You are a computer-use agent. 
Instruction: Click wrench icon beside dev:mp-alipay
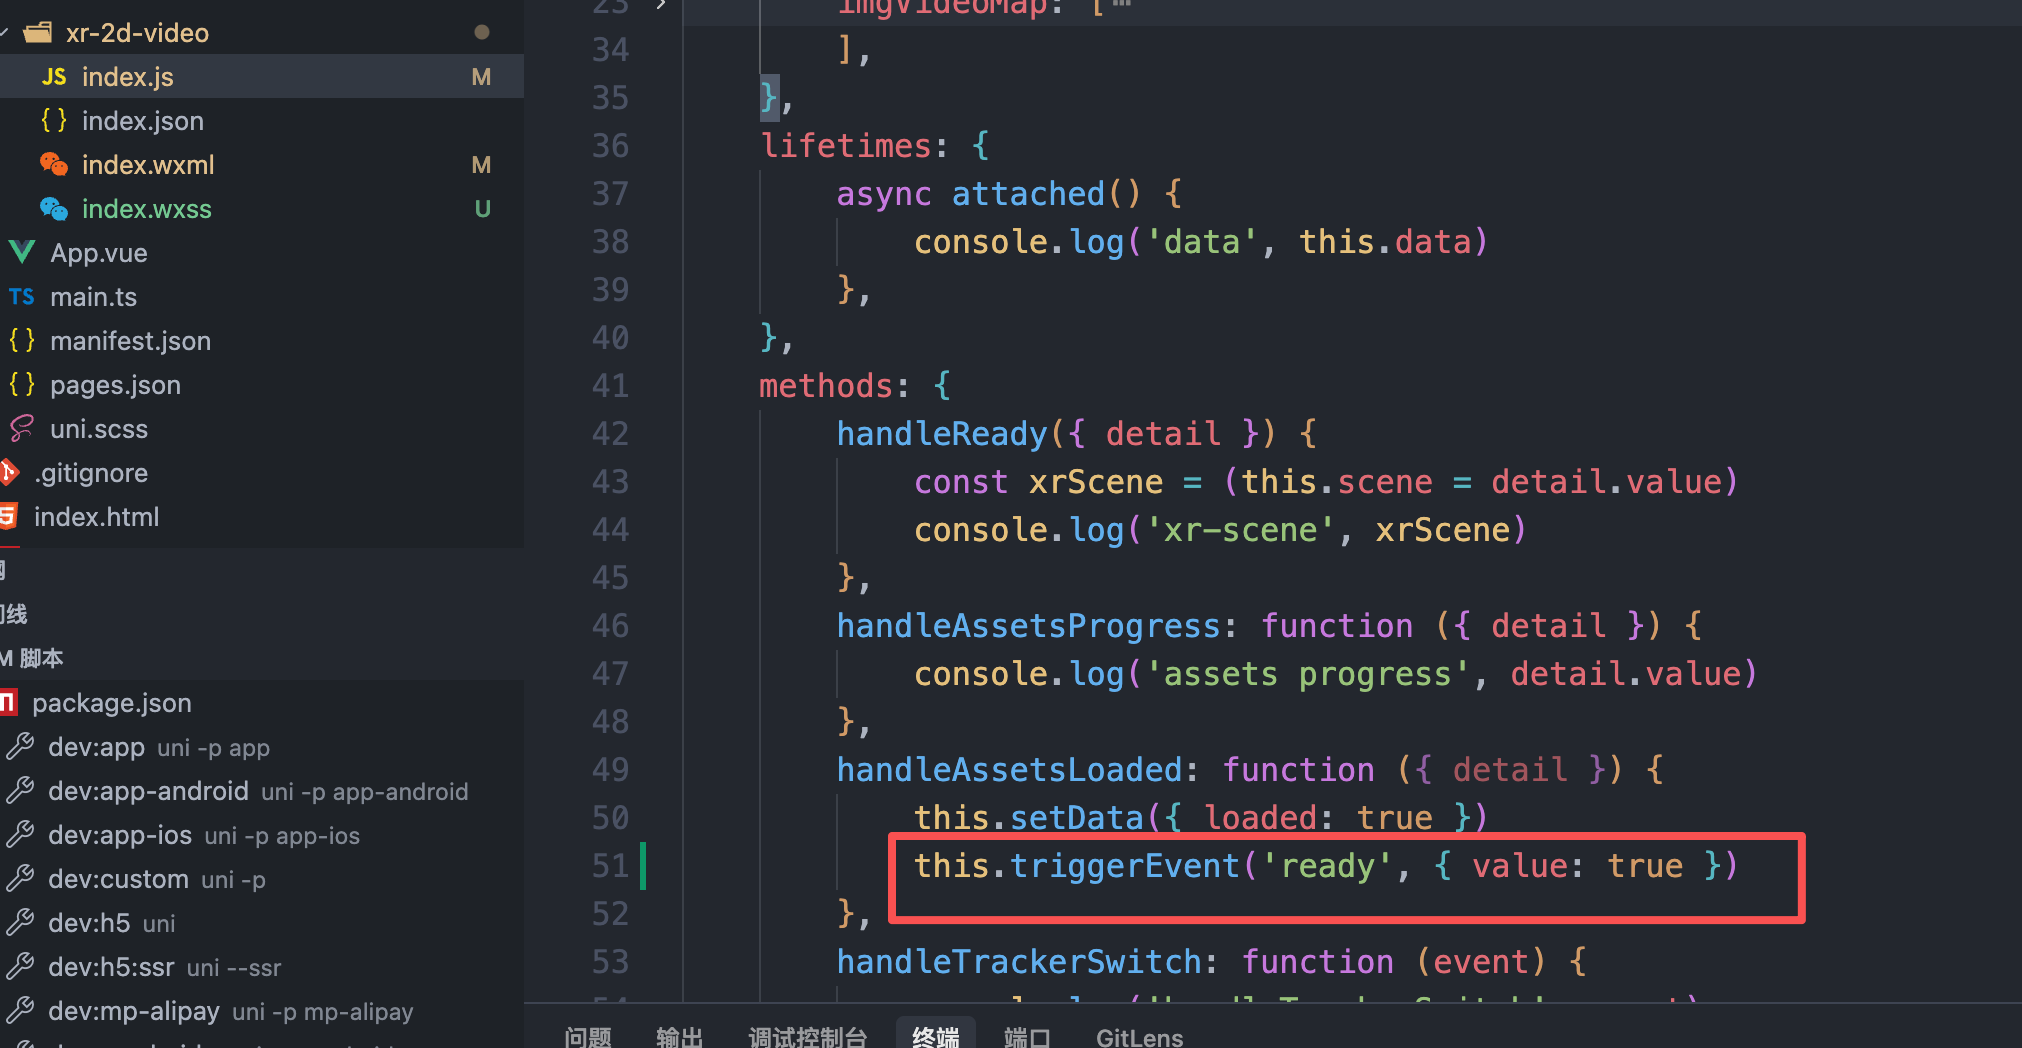(20, 1011)
